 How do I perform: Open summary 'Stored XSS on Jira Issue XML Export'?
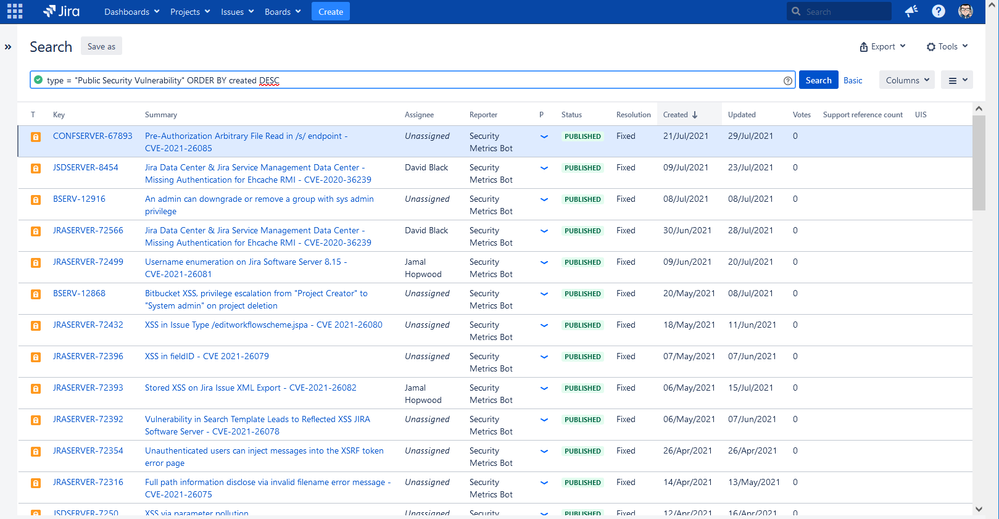coord(250,387)
